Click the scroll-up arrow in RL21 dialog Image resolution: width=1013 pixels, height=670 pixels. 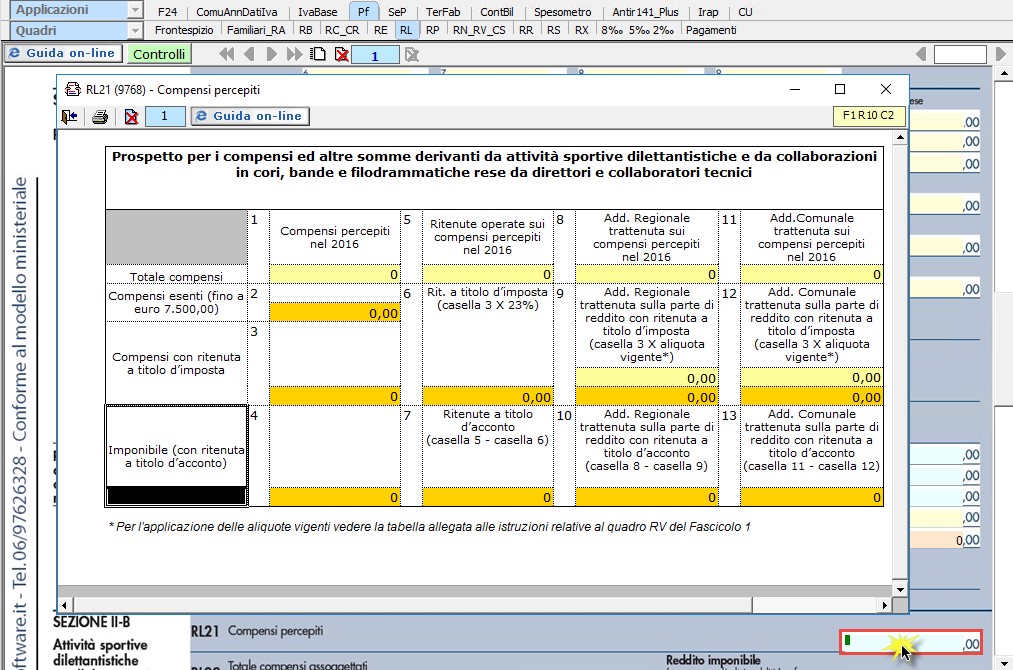coord(900,137)
